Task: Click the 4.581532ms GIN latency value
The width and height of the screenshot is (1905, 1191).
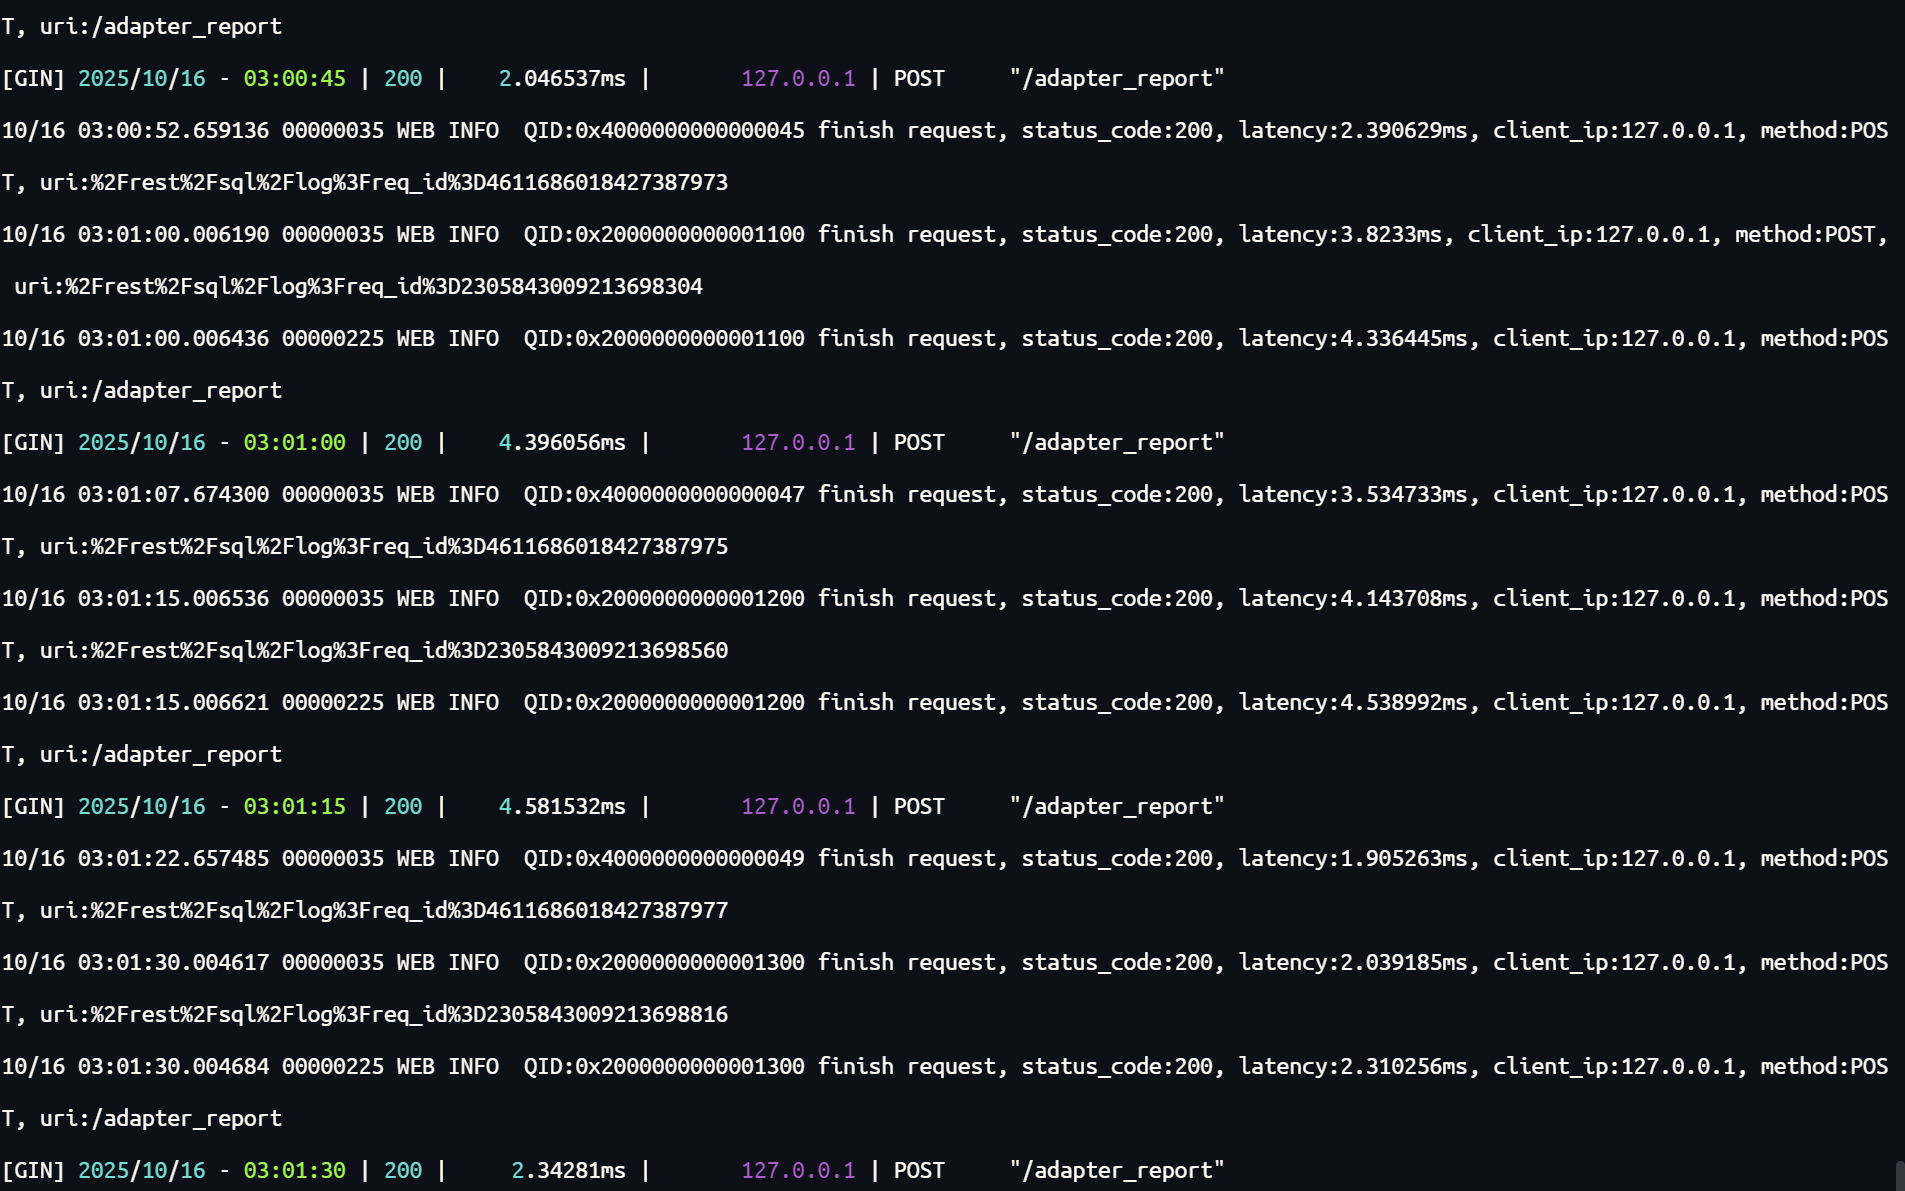Action: click(x=562, y=807)
